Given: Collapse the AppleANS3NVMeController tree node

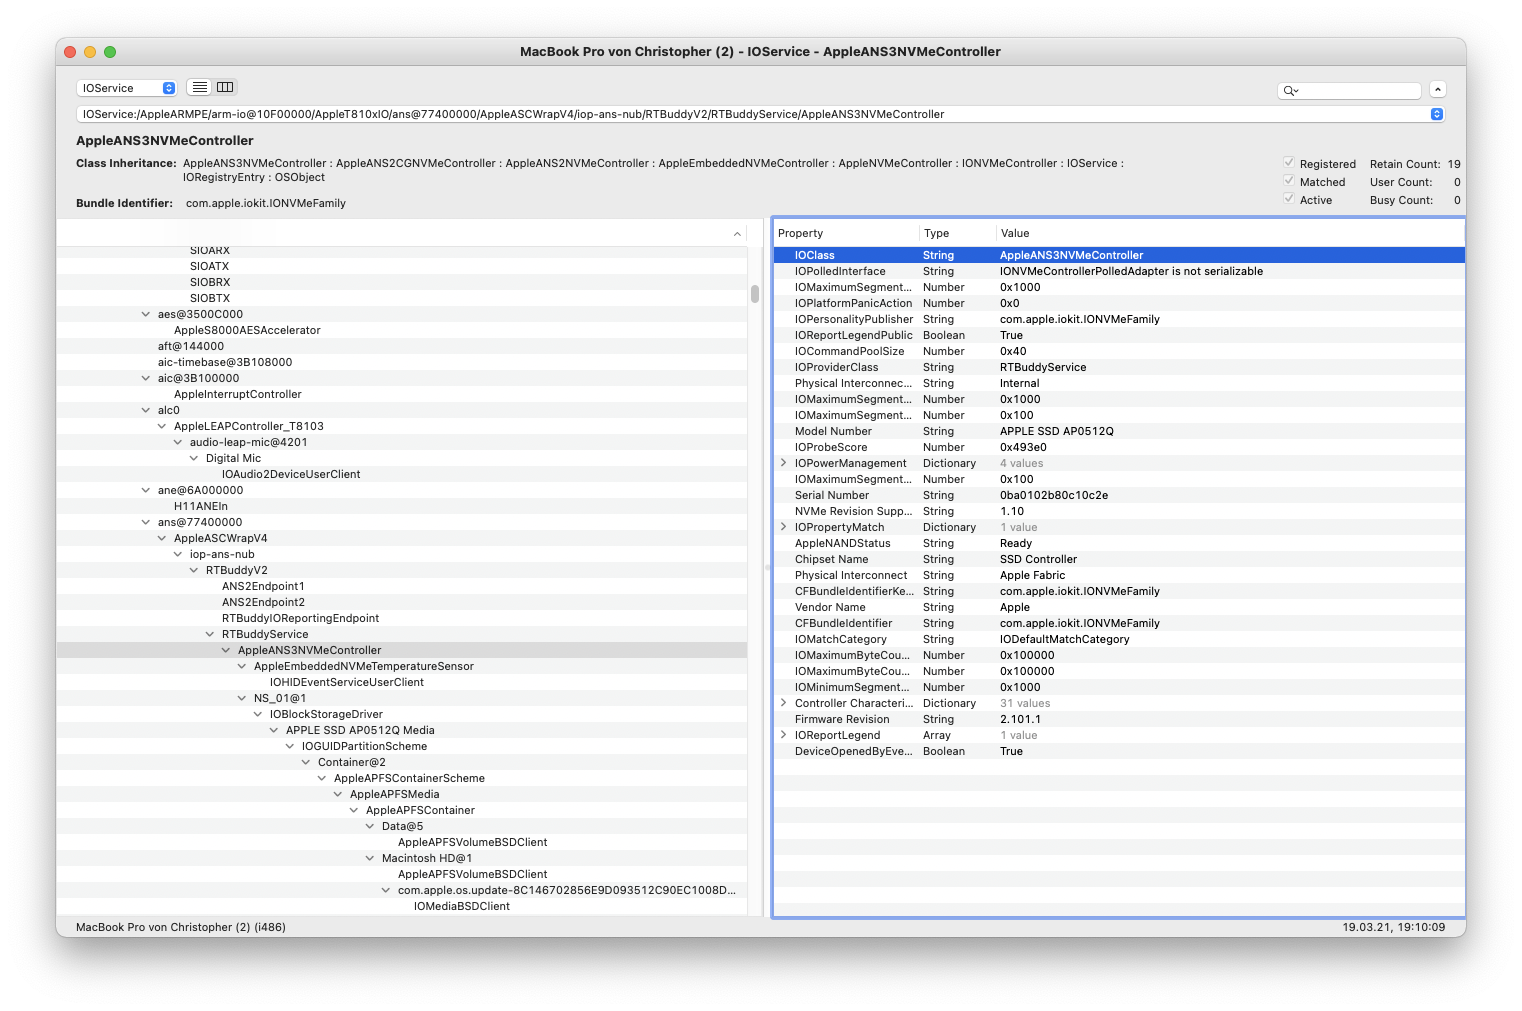Looking at the screenshot, I should [226, 650].
